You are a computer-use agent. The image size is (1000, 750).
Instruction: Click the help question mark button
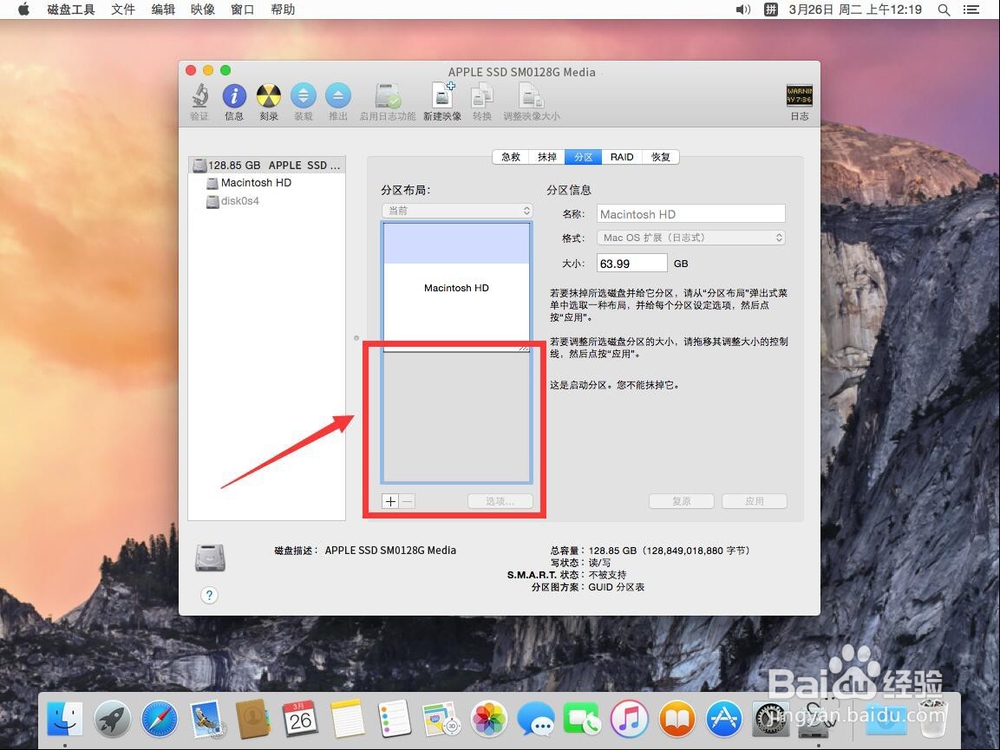click(209, 595)
